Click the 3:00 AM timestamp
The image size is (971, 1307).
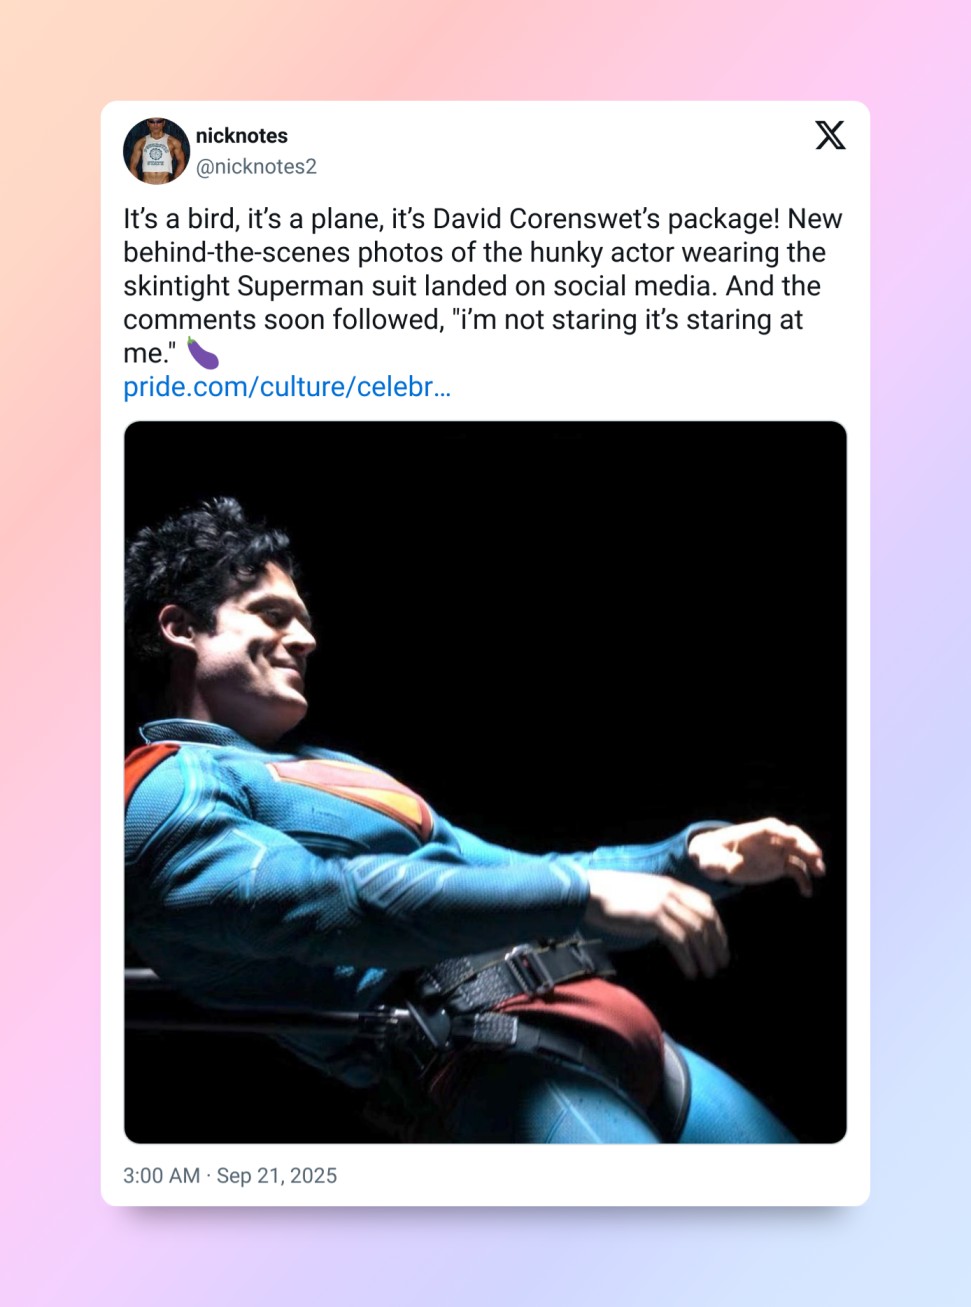[x=161, y=1176]
